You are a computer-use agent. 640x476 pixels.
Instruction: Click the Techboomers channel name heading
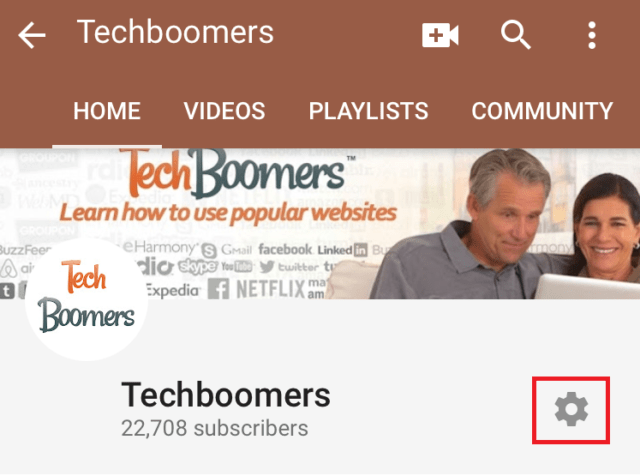(226, 395)
